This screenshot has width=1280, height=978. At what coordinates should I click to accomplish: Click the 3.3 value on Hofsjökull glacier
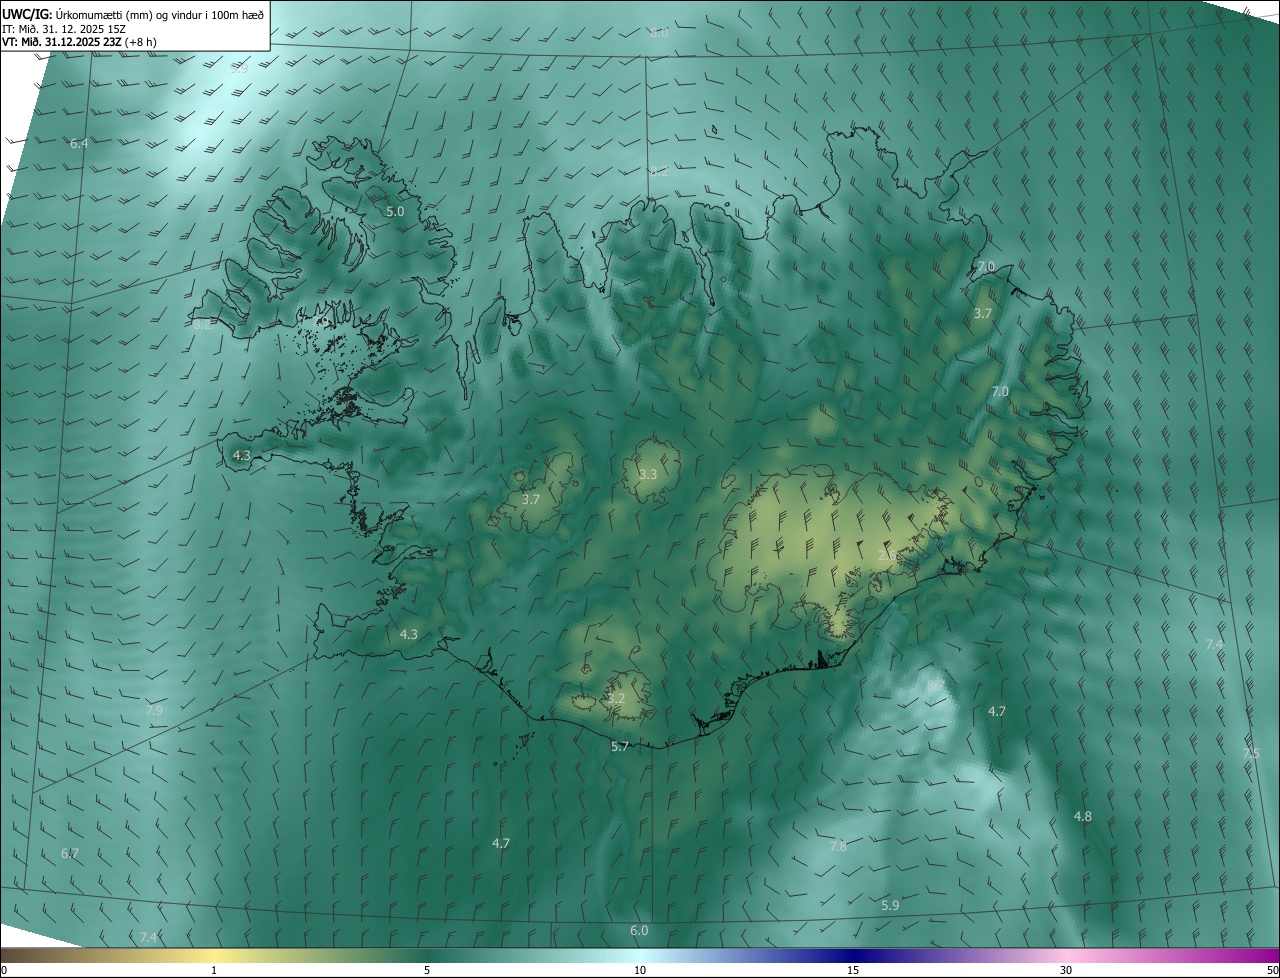(648, 474)
